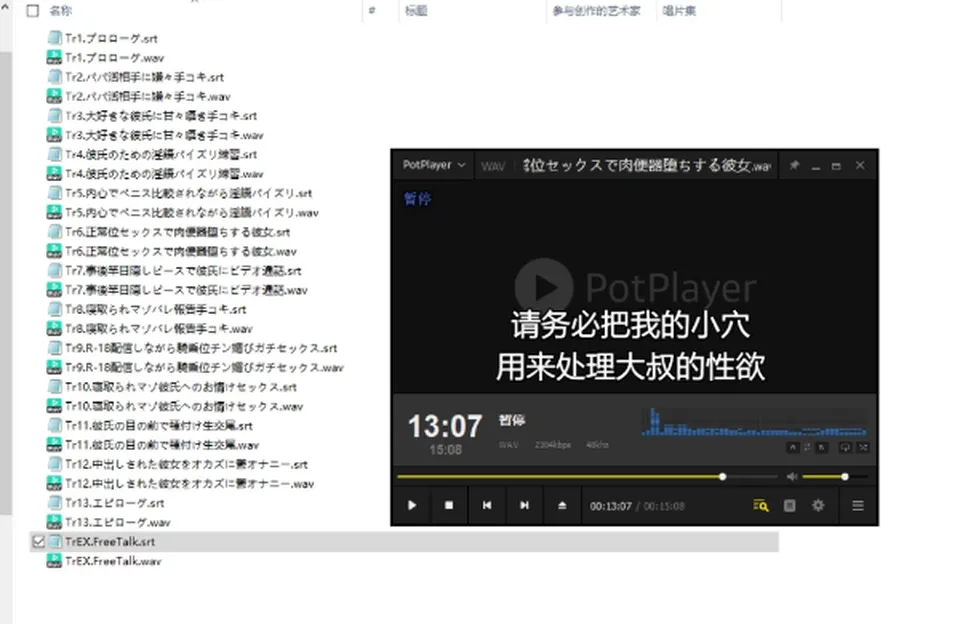Image resolution: width=960 pixels, height=624 pixels.
Task: Toggle the select-all checkbox in header
Action: [x=33, y=11]
